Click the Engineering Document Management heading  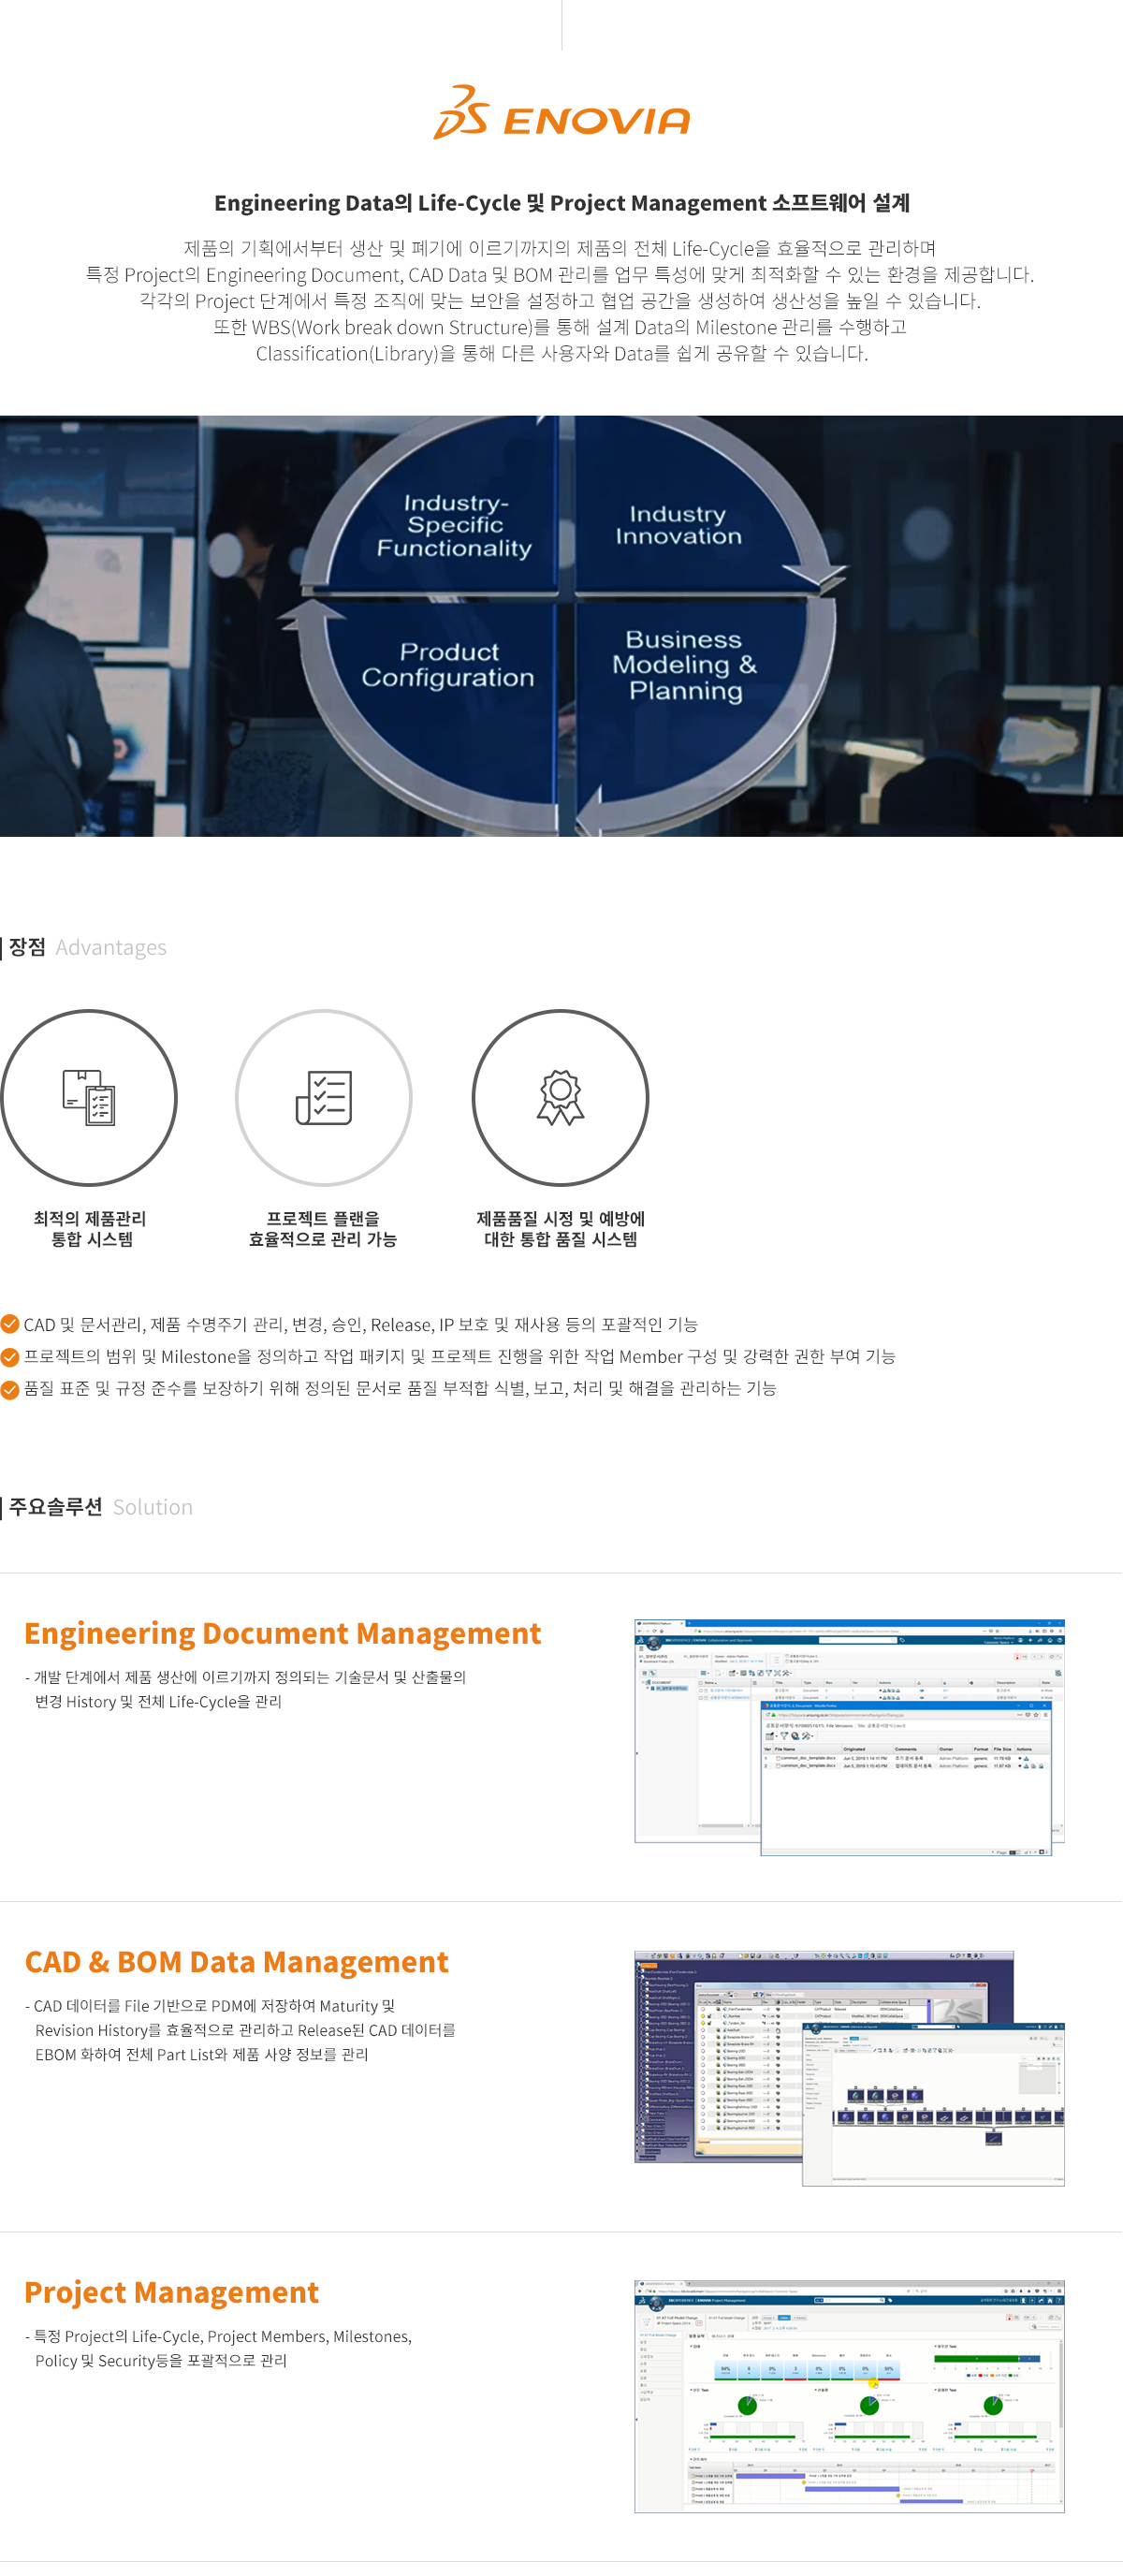click(x=283, y=1633)
